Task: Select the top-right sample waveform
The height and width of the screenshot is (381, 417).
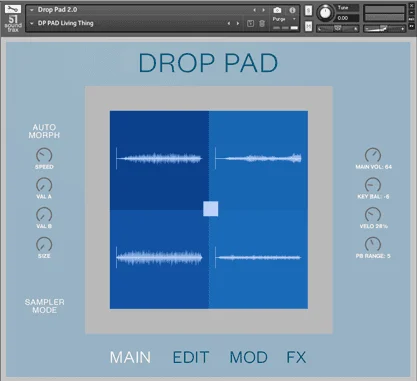Action: (258, 158)
